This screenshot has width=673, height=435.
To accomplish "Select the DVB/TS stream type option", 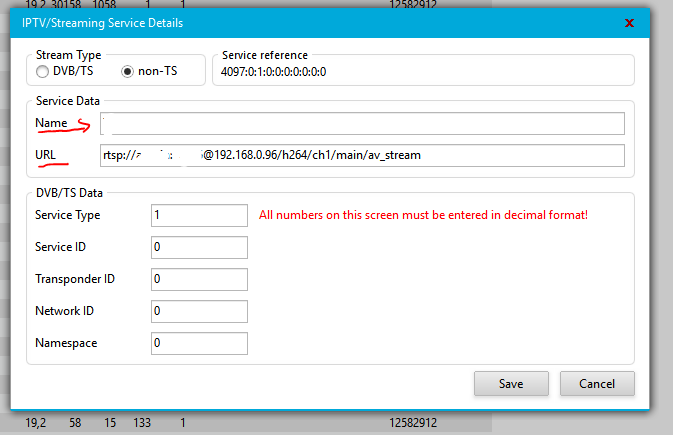I will (42, 72).
